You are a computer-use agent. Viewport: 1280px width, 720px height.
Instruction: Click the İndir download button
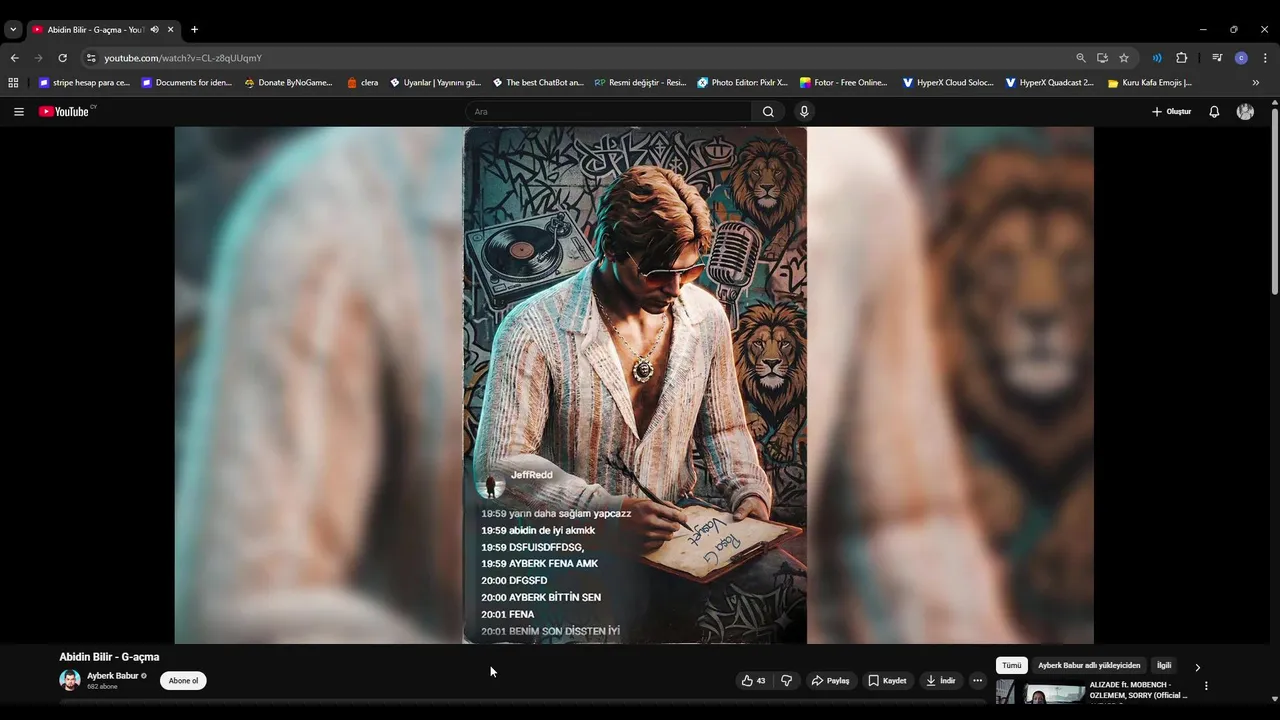(940, 681)
